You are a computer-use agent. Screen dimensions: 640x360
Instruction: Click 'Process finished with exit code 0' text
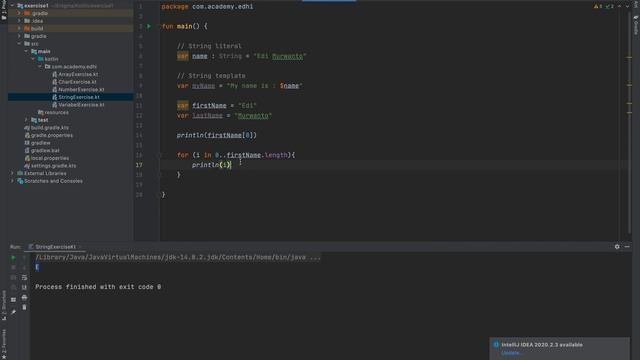tap(98, 287)
